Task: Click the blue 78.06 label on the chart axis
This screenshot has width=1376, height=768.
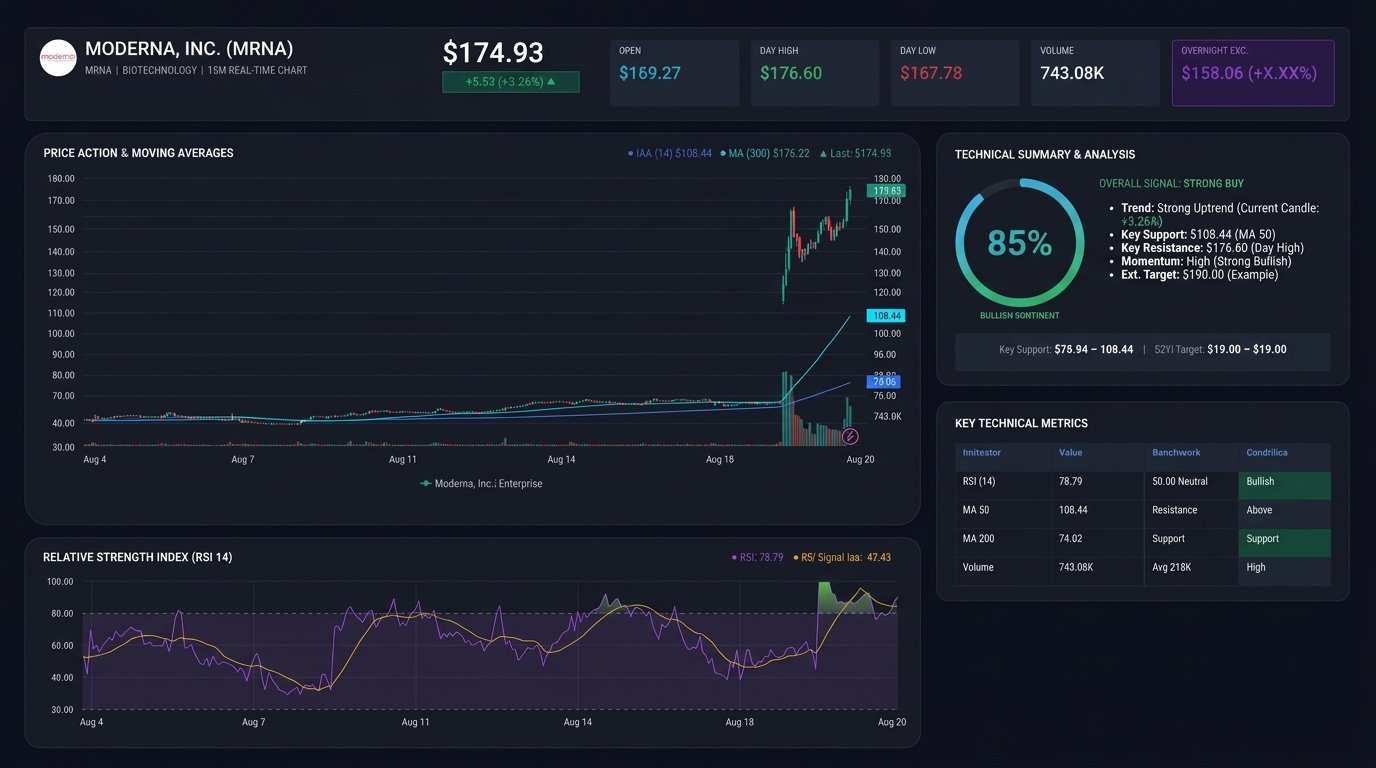Action: click(884, 382)
